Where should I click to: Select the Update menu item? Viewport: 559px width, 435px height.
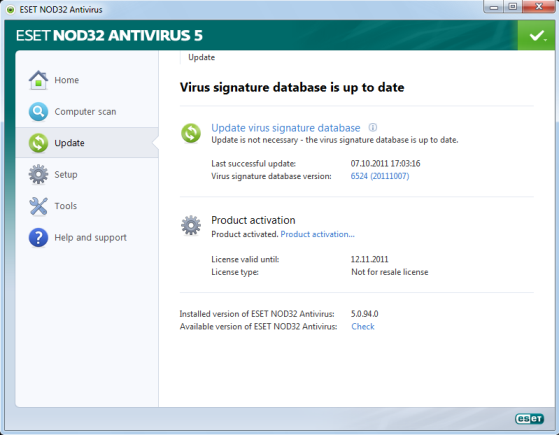87,143
